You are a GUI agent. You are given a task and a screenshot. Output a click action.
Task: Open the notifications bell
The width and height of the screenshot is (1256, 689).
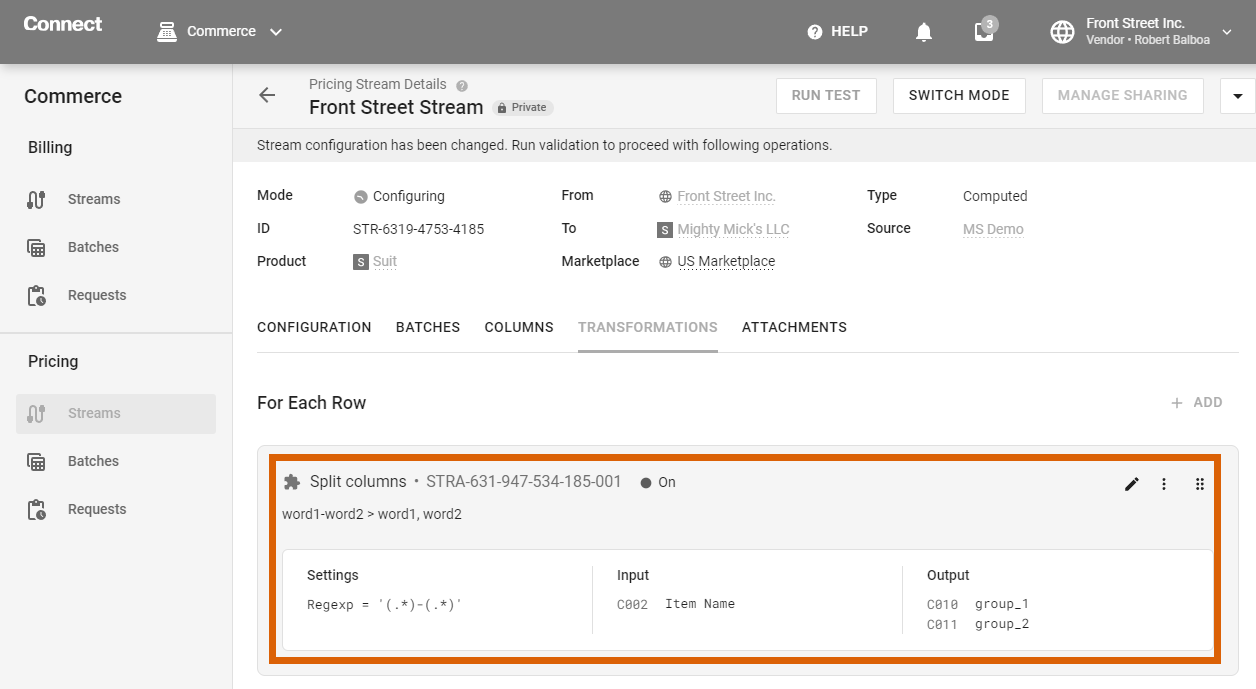(924, 32)
